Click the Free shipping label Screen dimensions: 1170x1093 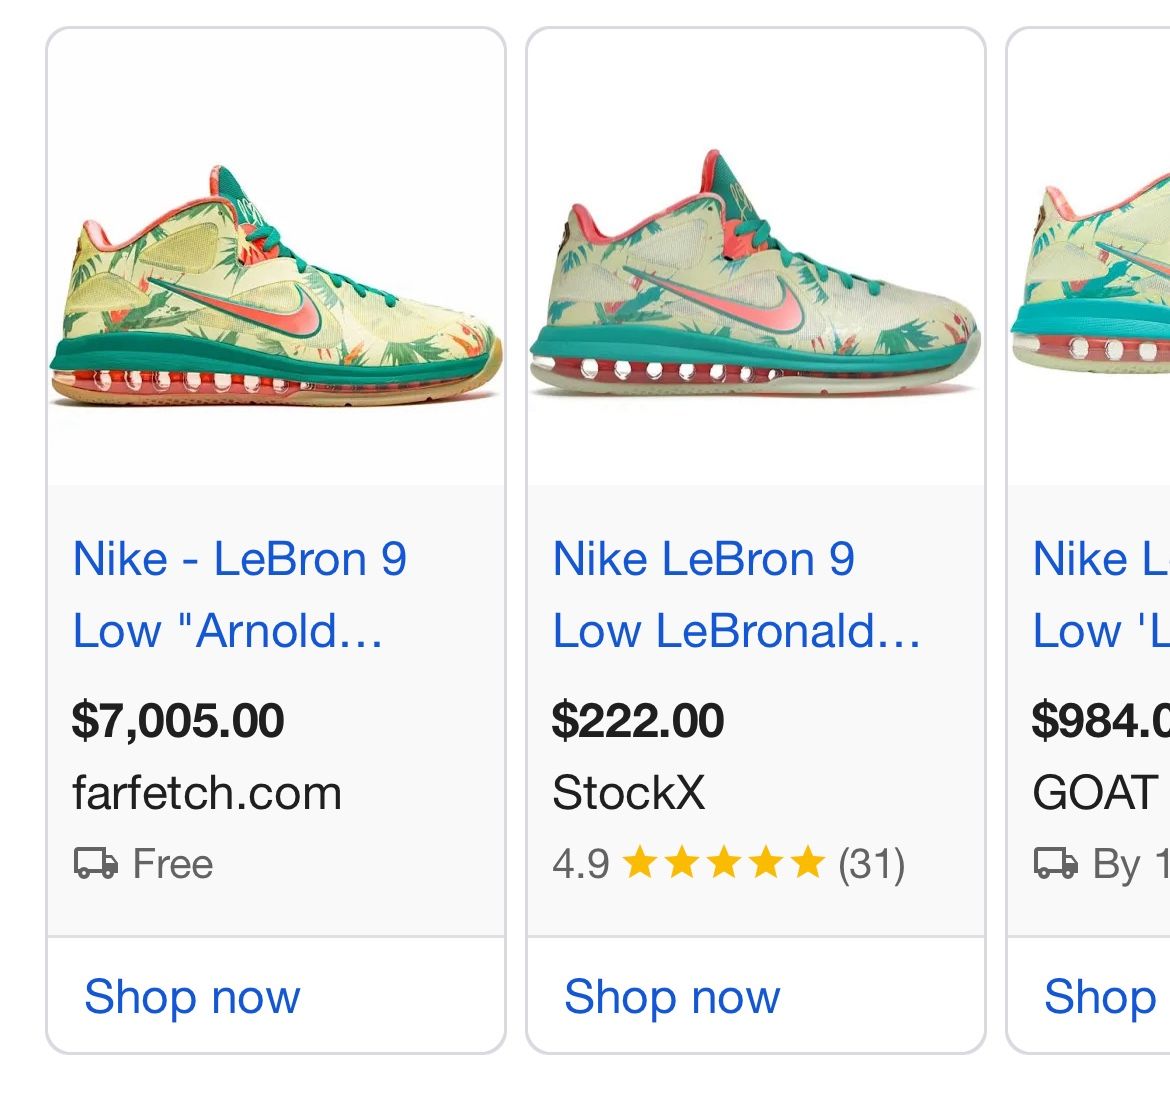[x=173, y=864]
